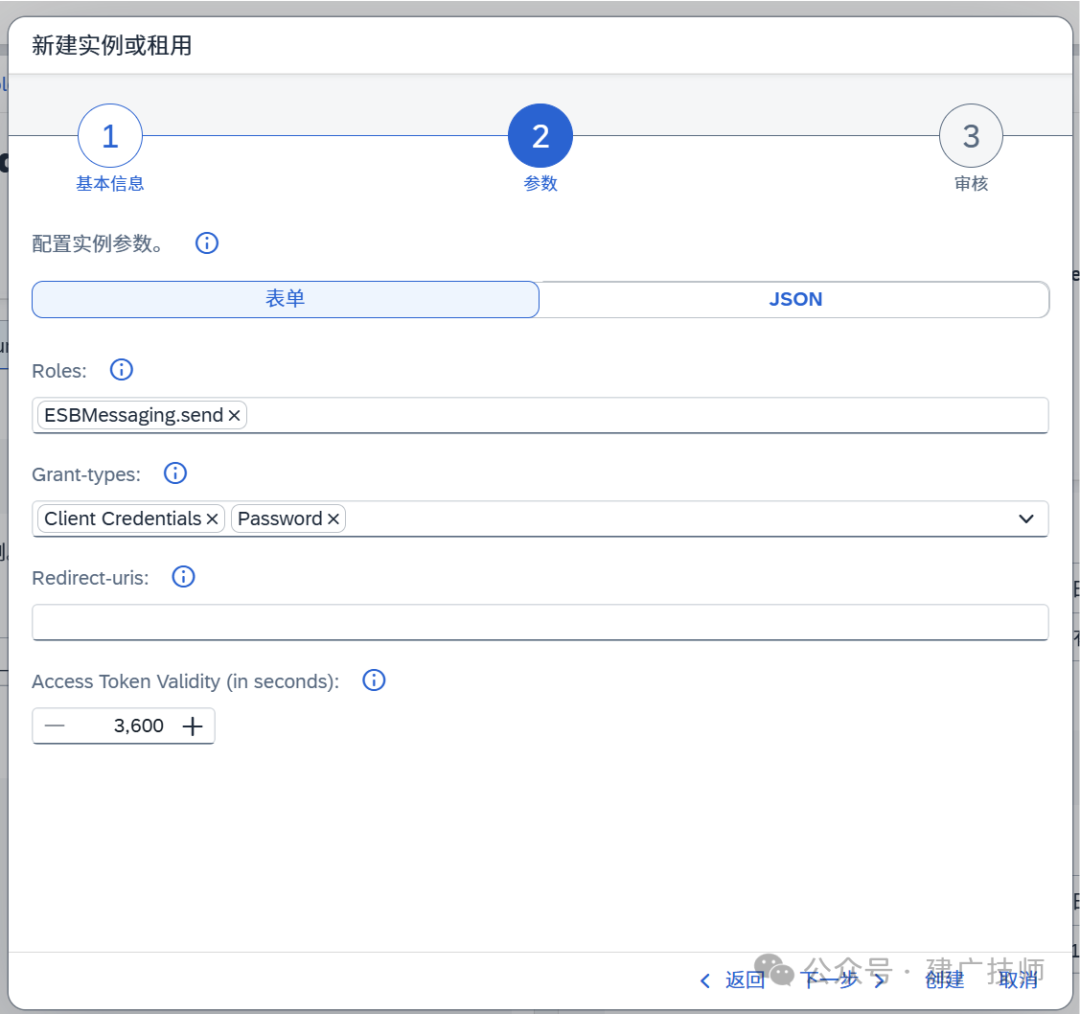Image resolution: width=1080 pixels, height=1014 pixels.
Task: Click the 返回 back button
Action: [x=732, y=980]
